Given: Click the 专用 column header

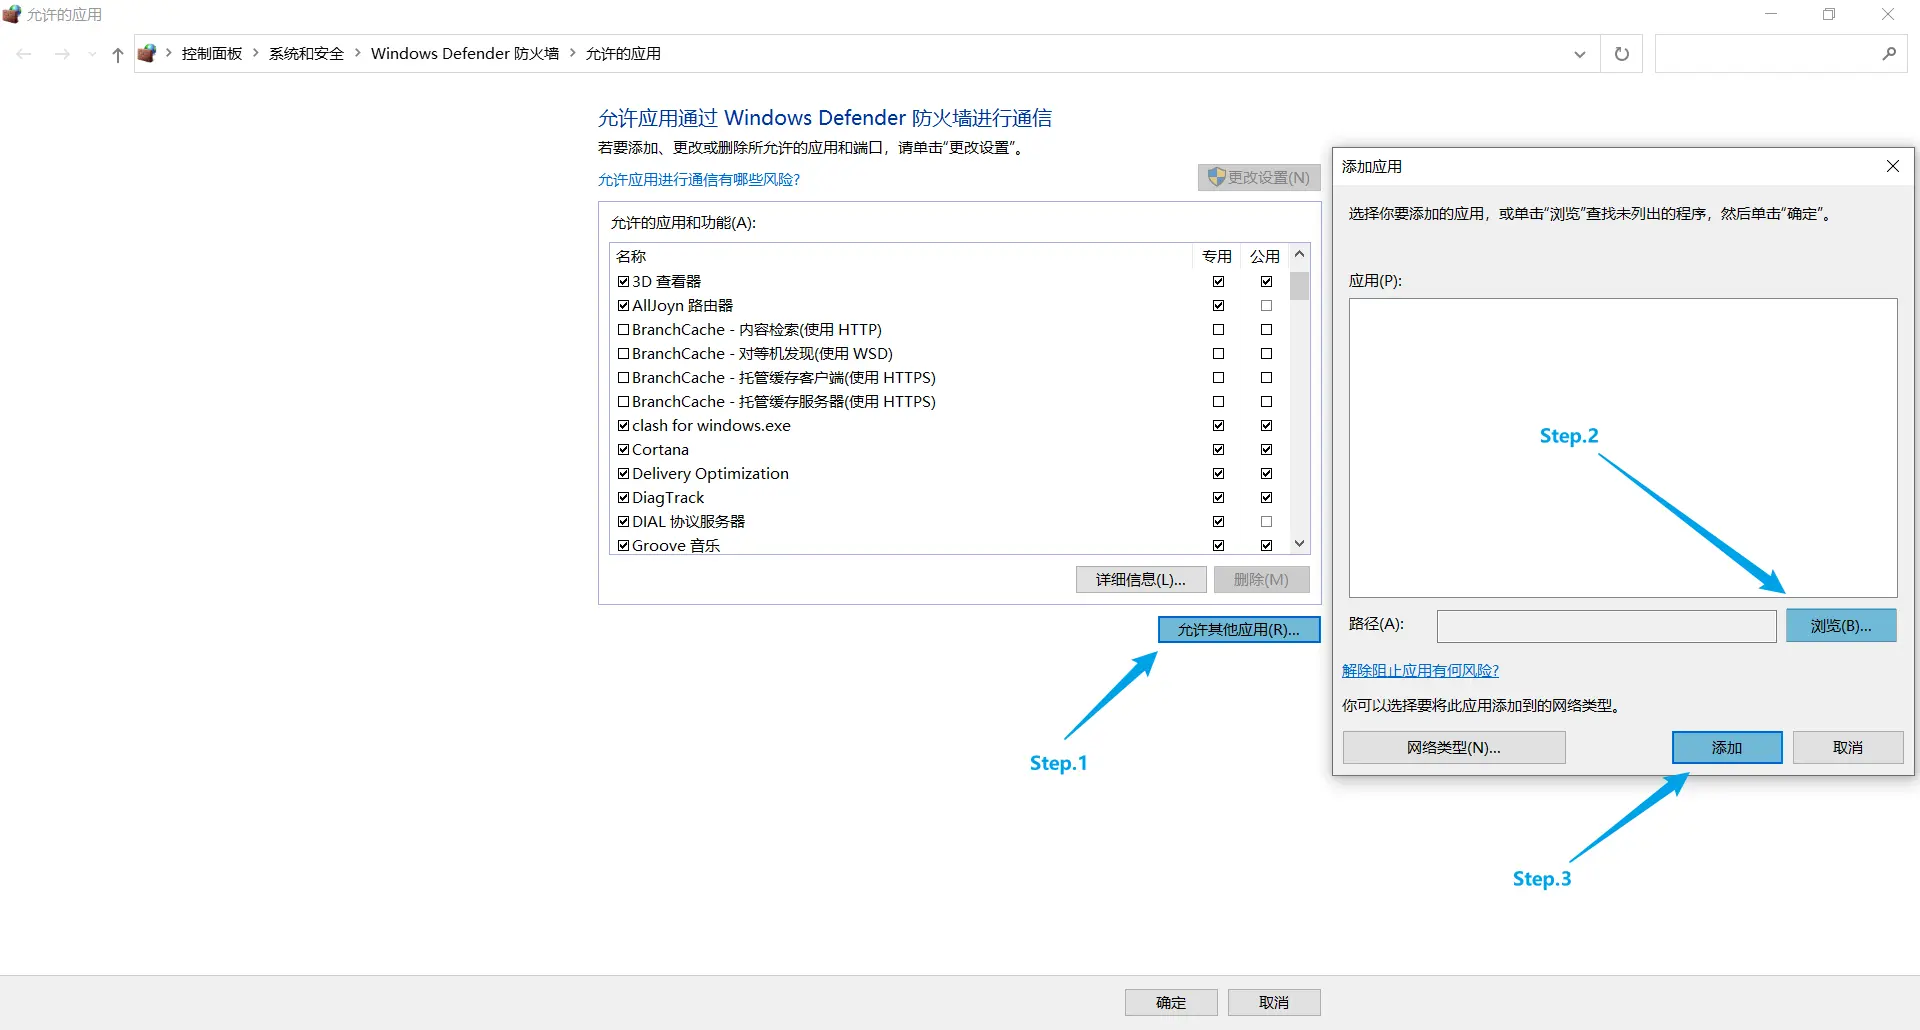Looking at the screenshot, I should 1217,256.
